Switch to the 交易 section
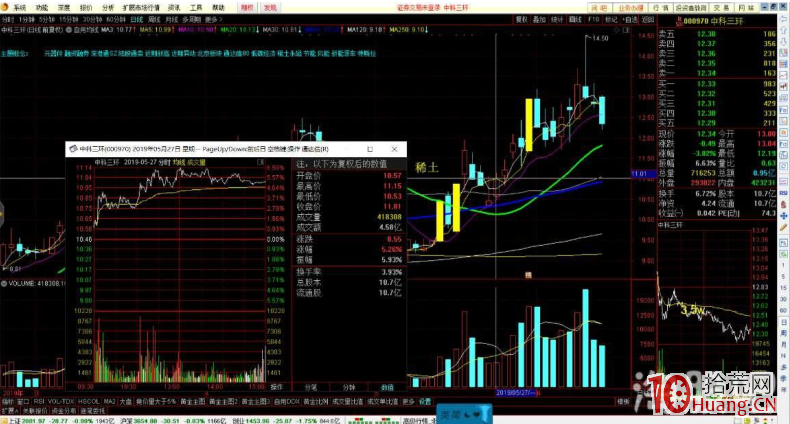Viewport: 790px width, 424px height. click(x=720, y=8)
